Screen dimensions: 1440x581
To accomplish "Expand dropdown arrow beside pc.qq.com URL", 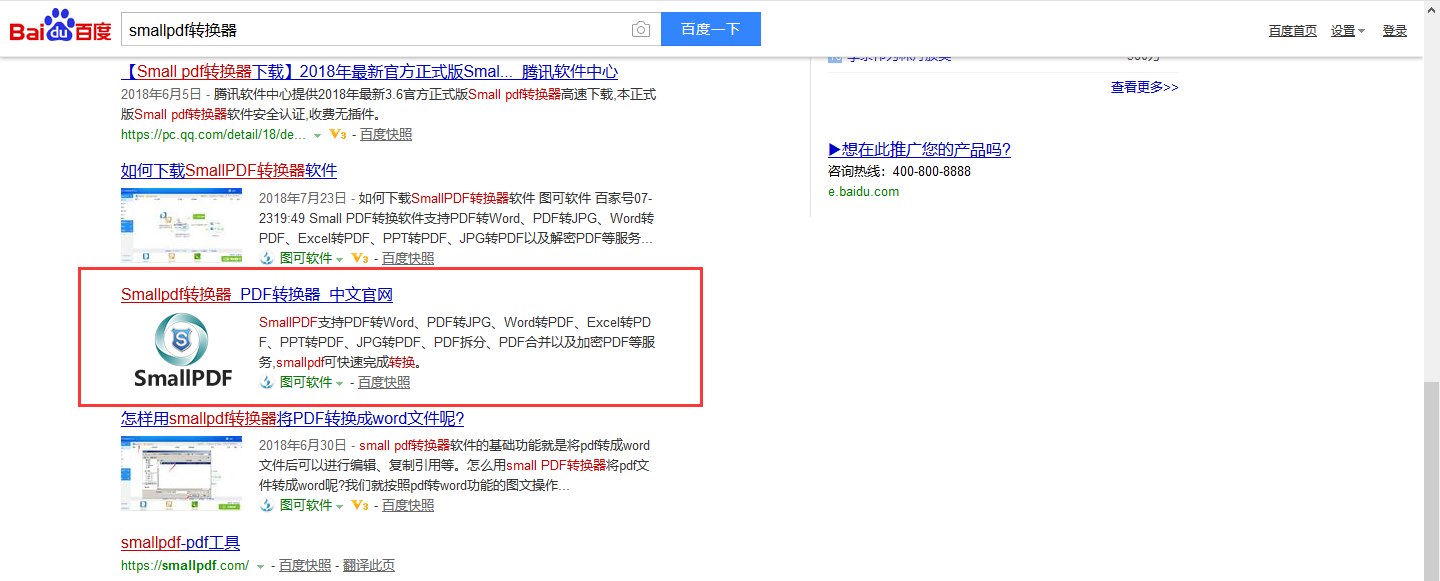I will point(317,135).
